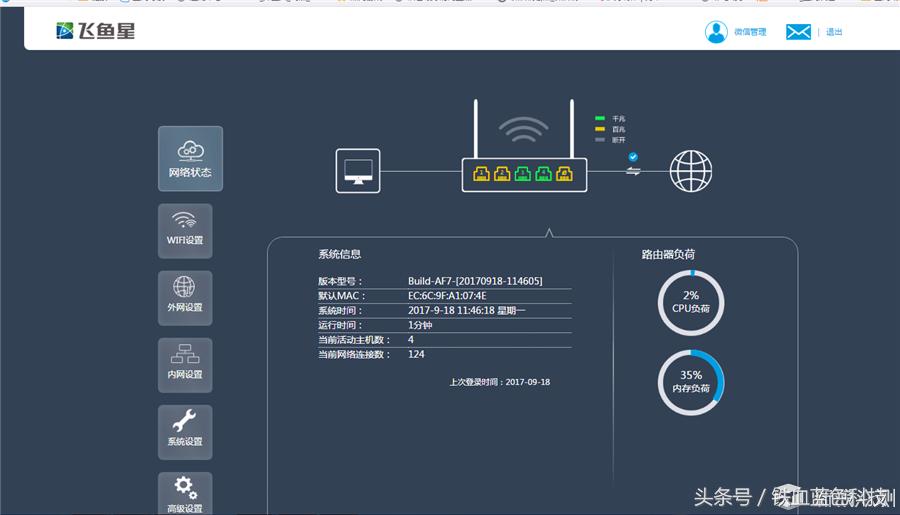Open the WIFI设置 sidebar item
900x515 pixels.
[185, 231]
